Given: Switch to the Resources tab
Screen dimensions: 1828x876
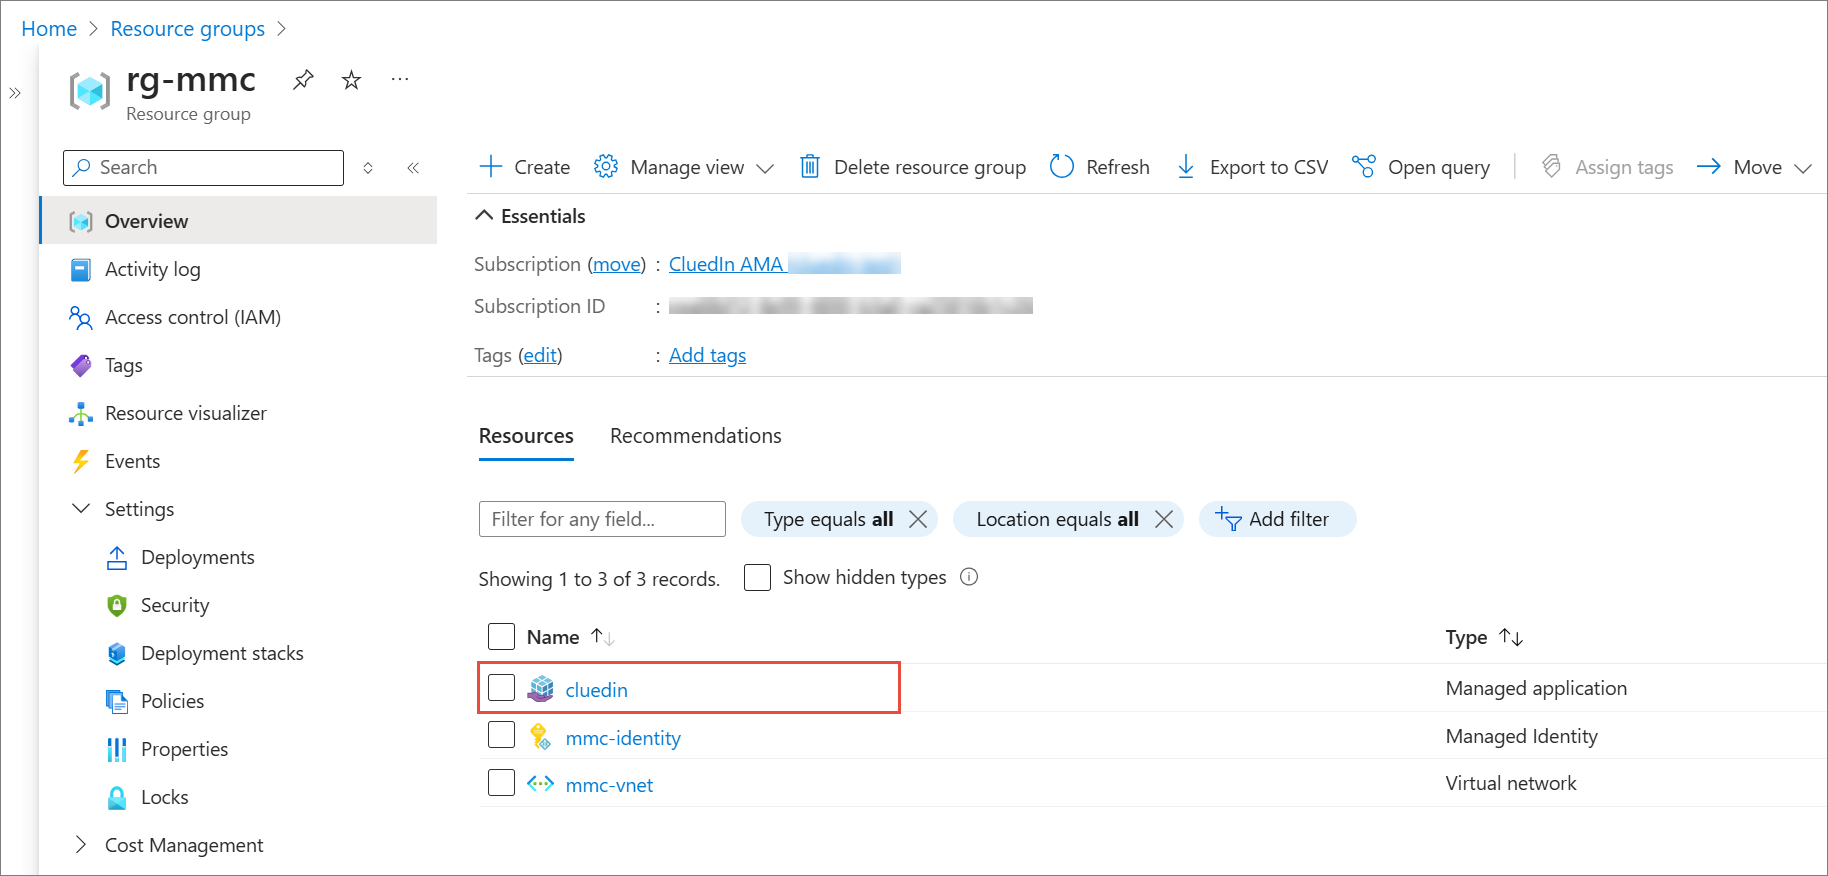Looking at the screenshot, I should 526,436.
